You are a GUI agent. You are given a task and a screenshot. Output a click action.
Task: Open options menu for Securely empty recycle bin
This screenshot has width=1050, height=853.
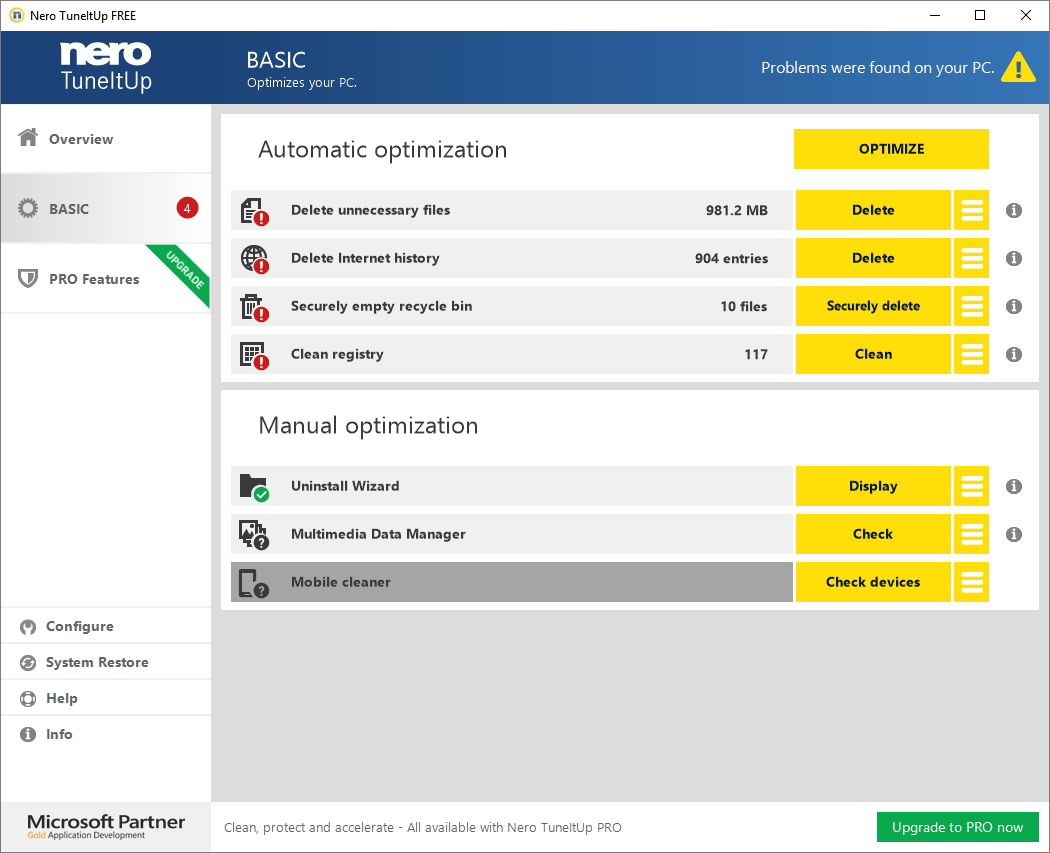click(972, 306)
